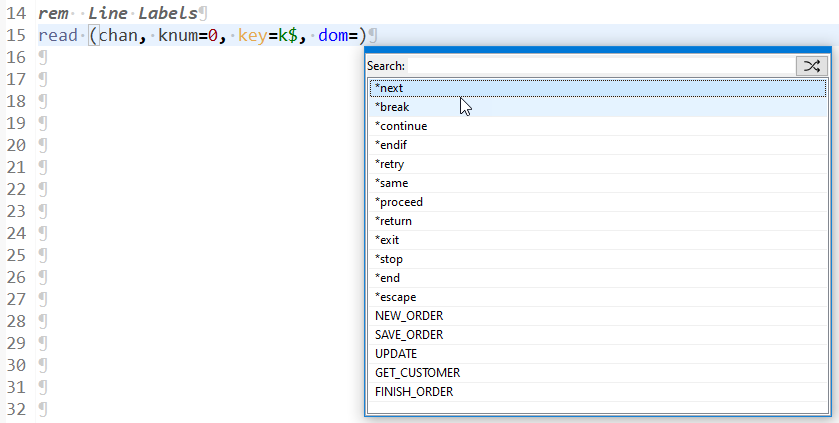Pick *stop from the popup
Screen dimensions: 839x423
(x=389, y=259)
